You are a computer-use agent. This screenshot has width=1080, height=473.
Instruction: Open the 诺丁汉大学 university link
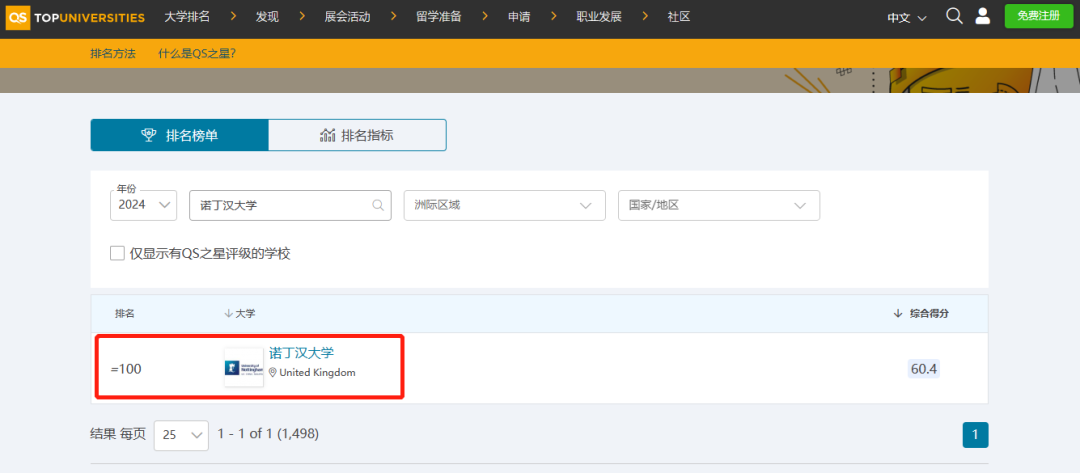pos(302,353)
